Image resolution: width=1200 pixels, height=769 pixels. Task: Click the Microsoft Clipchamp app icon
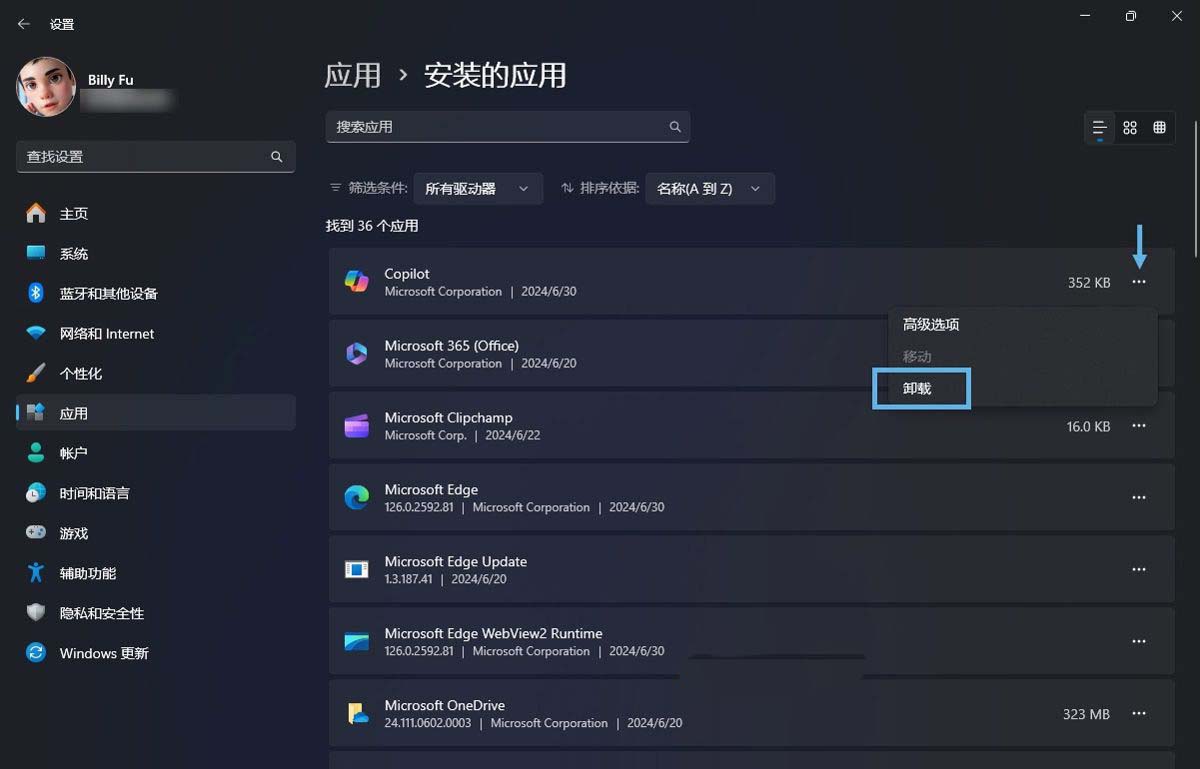click(x=357, y=426)
